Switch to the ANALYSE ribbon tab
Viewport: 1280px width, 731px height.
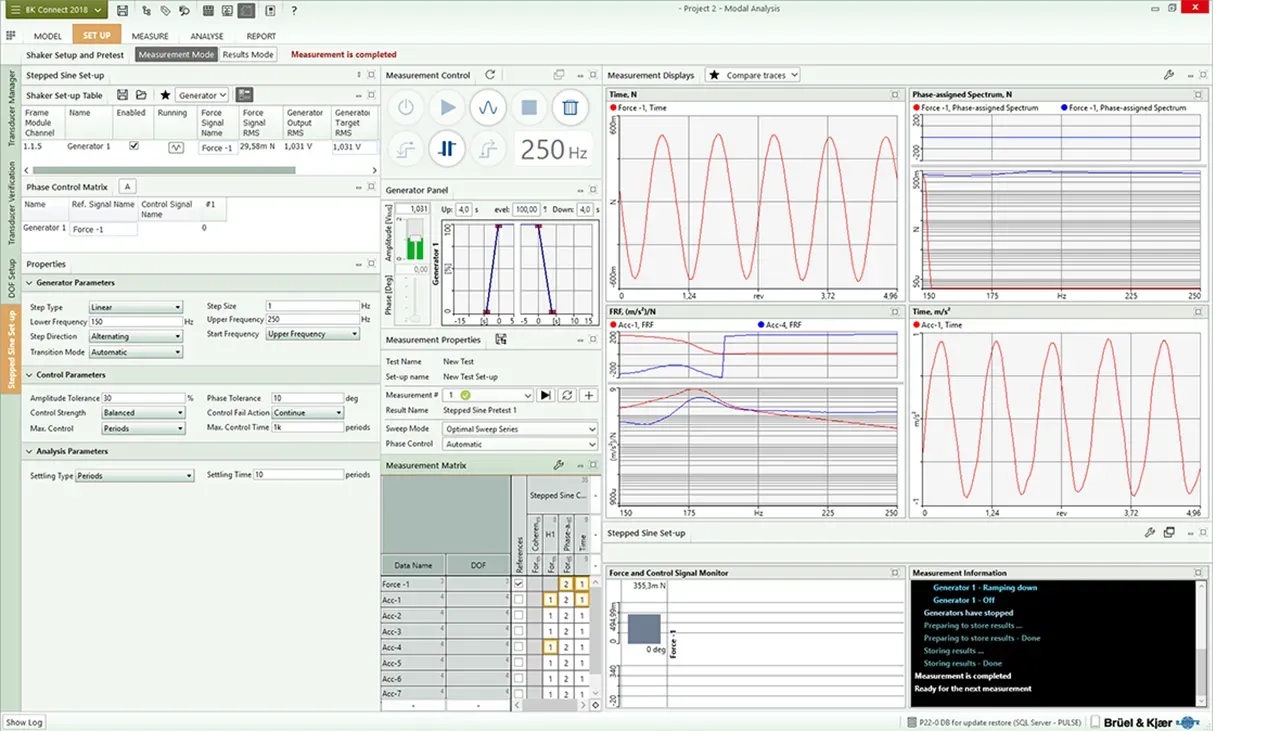pos(206,35)
